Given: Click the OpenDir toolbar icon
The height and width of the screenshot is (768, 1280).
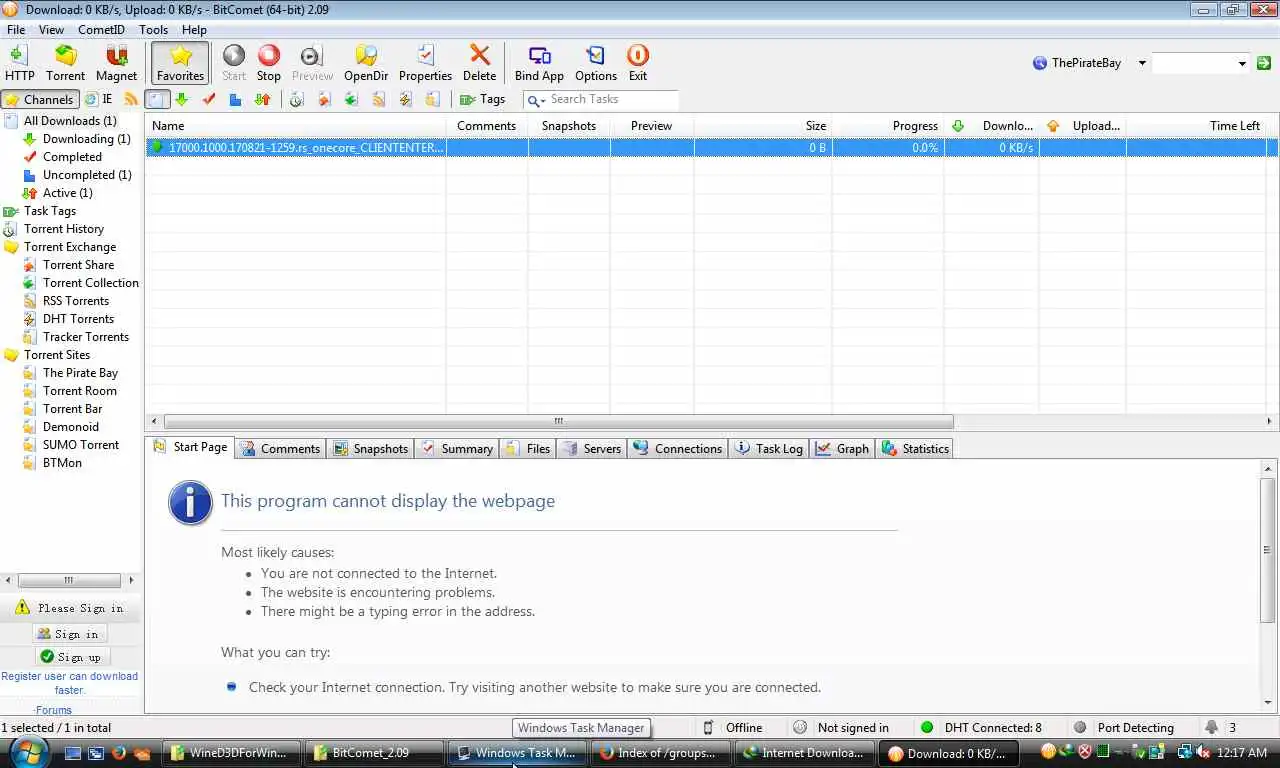Looking at the screenshot, I should click(366, 62).
